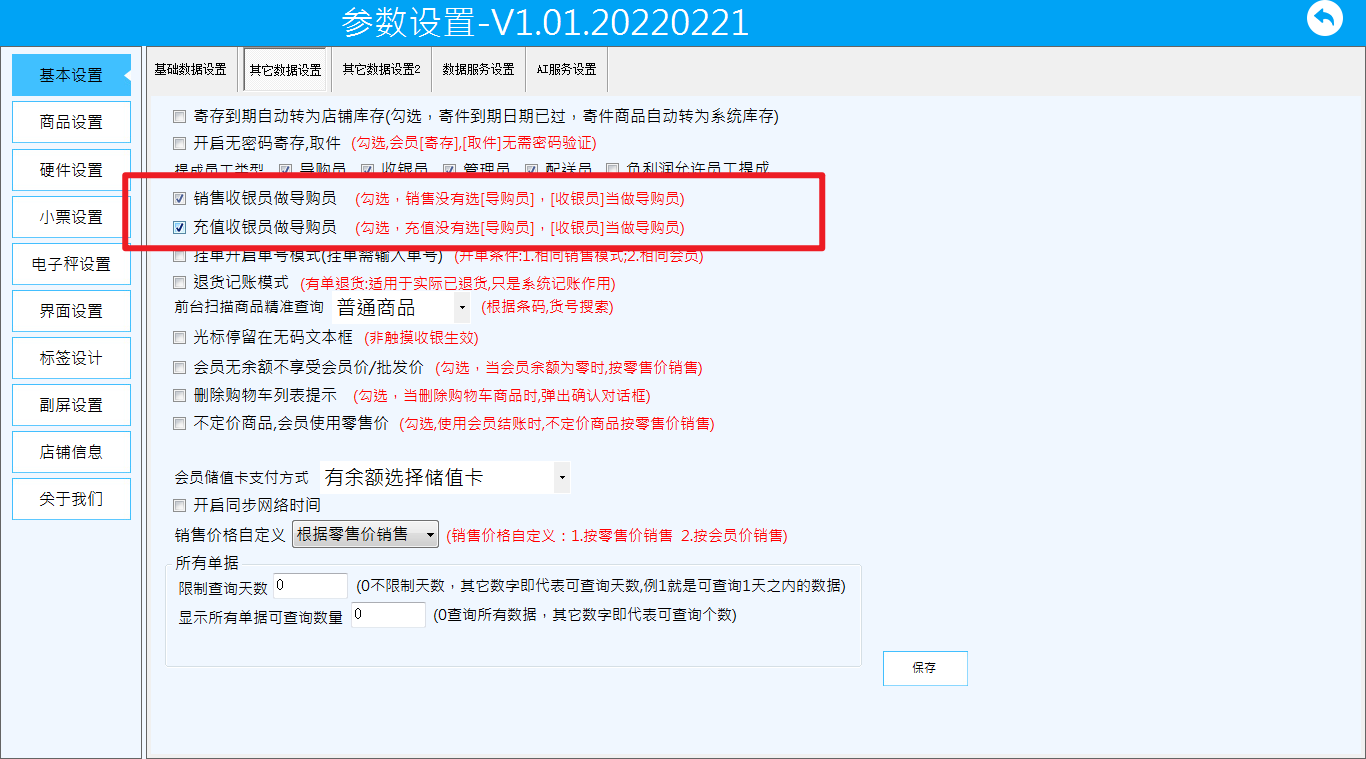Click the 保存 button
The height and width of the screenshot is (759, 1366).
point(925,668)
